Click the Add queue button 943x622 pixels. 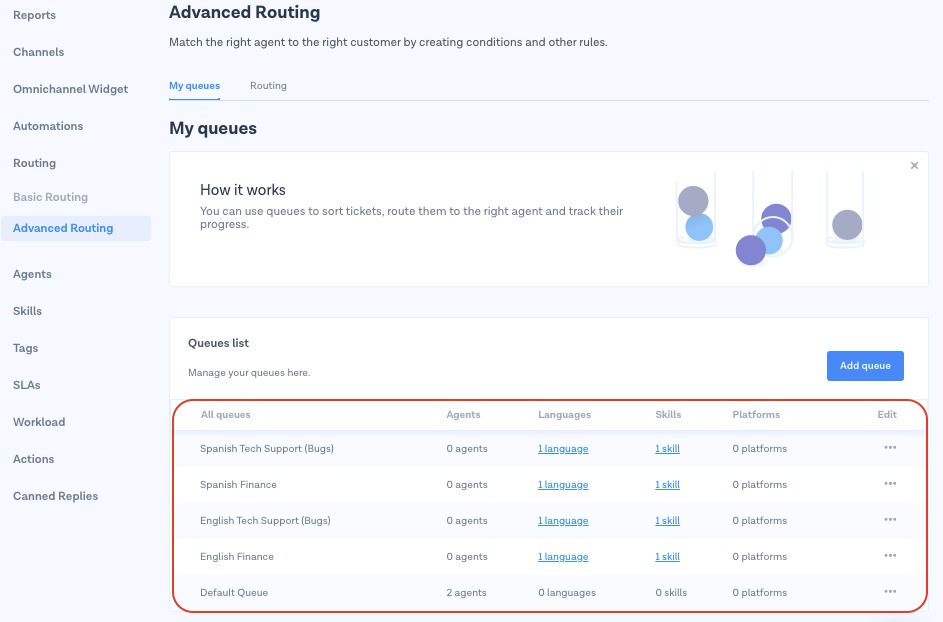pos(865,366)
